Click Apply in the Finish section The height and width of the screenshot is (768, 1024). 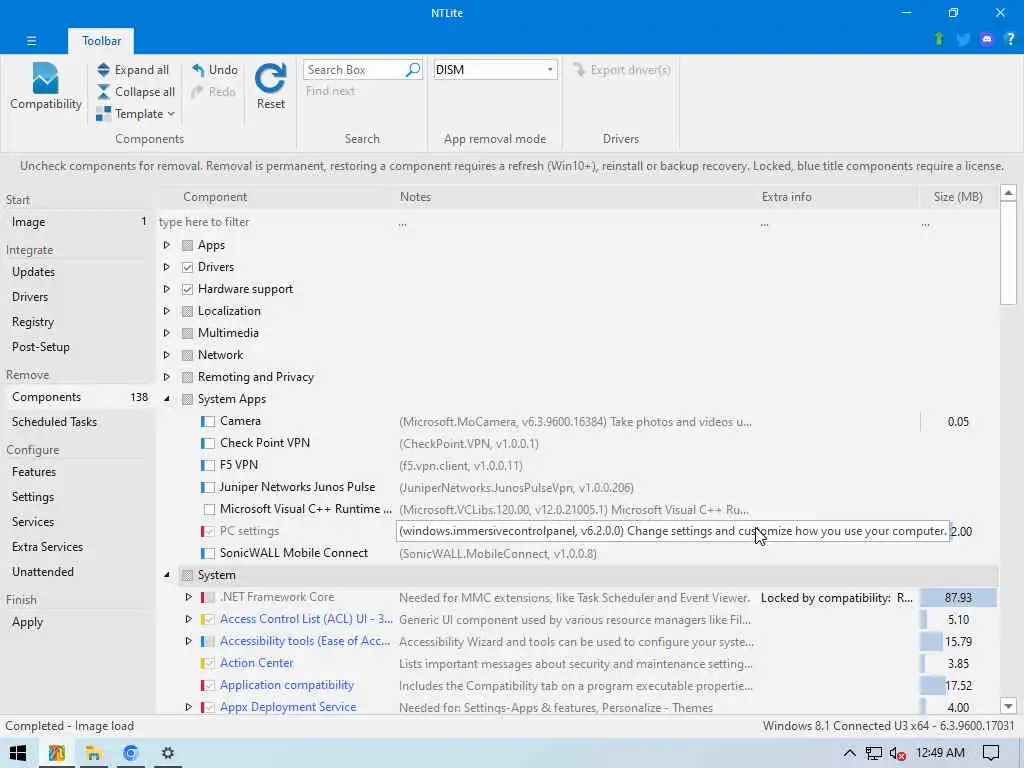coord(27,622)
